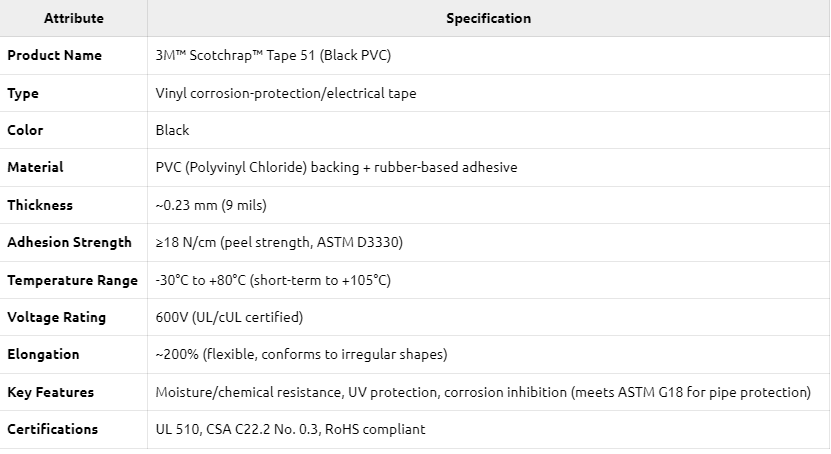
Task: Click the PVC backing specification text
Action: 337,167
